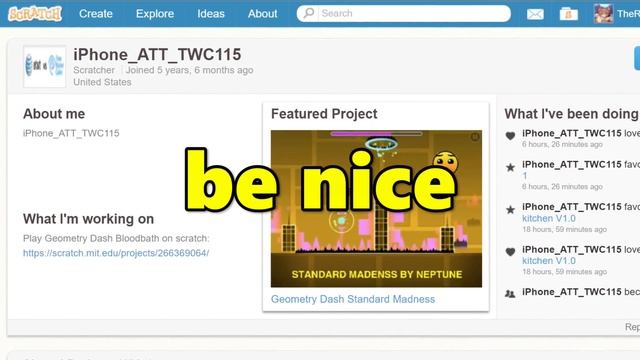Open kitchen V1.0 link under loved entry
The height and width of the screenshot is (360, 640).
point(549,260)
